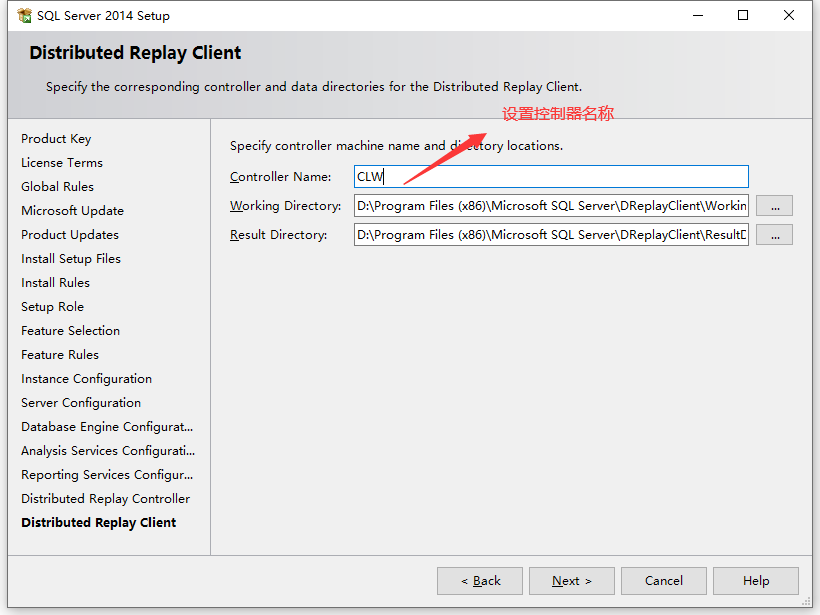
Task: Select the Database Engine Configuration step
Action: click(x=107, y=427)
